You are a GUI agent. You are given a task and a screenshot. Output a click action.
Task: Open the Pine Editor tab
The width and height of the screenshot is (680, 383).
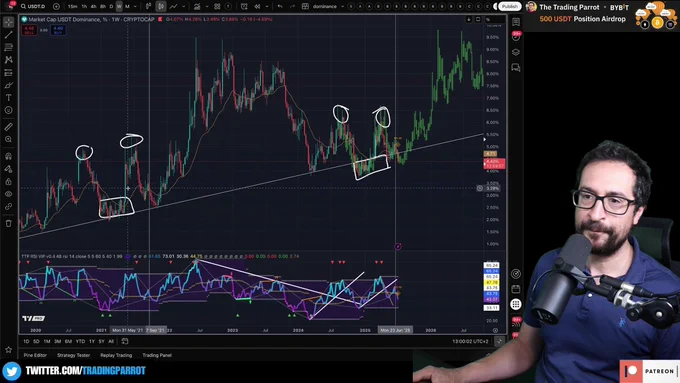pos(35,355)
